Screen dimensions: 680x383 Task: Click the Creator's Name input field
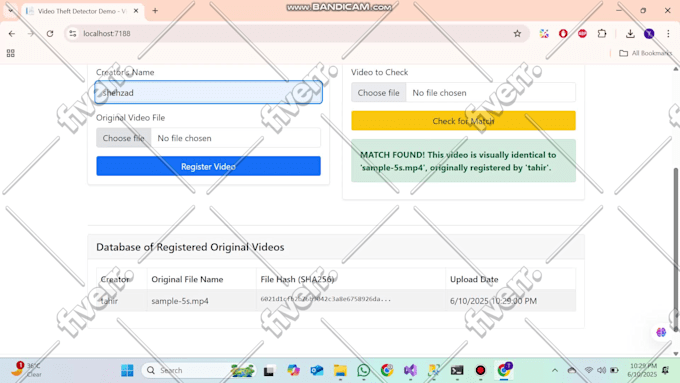pyautogui.click(x=208, y=92)
